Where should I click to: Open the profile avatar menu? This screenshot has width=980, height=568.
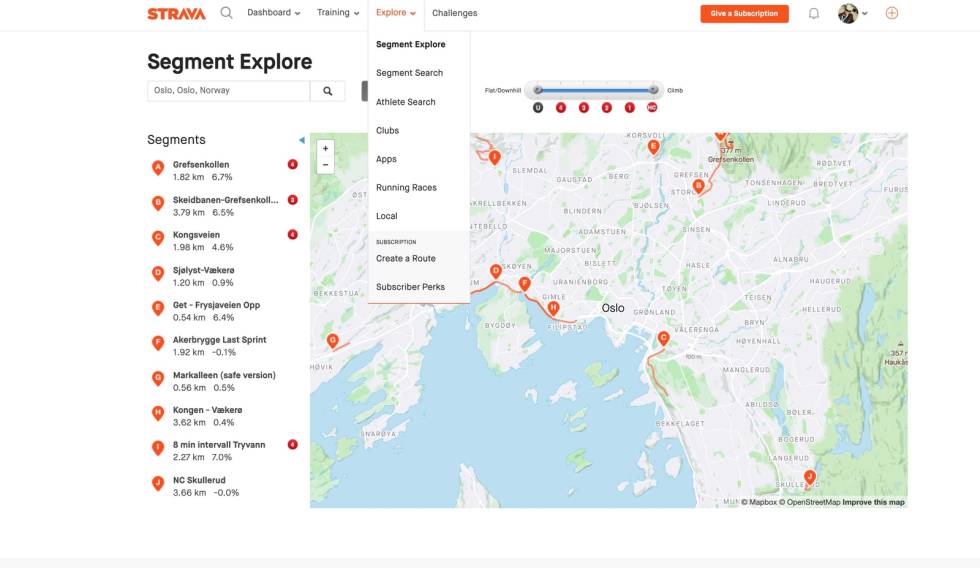(x=852, y=13)
